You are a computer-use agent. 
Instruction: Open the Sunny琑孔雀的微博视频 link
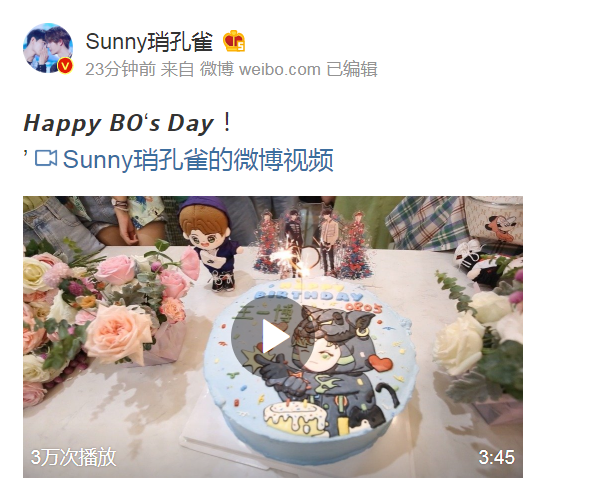pyautogui.click(x=198, y=159)
